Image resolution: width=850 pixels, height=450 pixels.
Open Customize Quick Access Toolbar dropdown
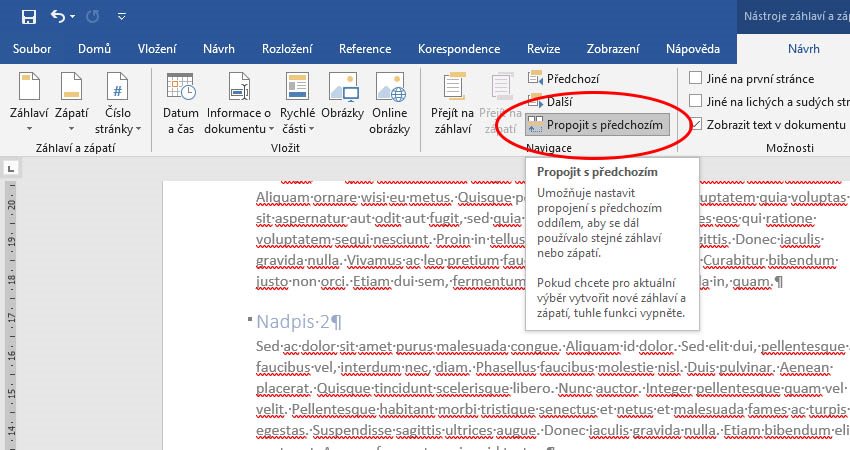click(122, 17)
